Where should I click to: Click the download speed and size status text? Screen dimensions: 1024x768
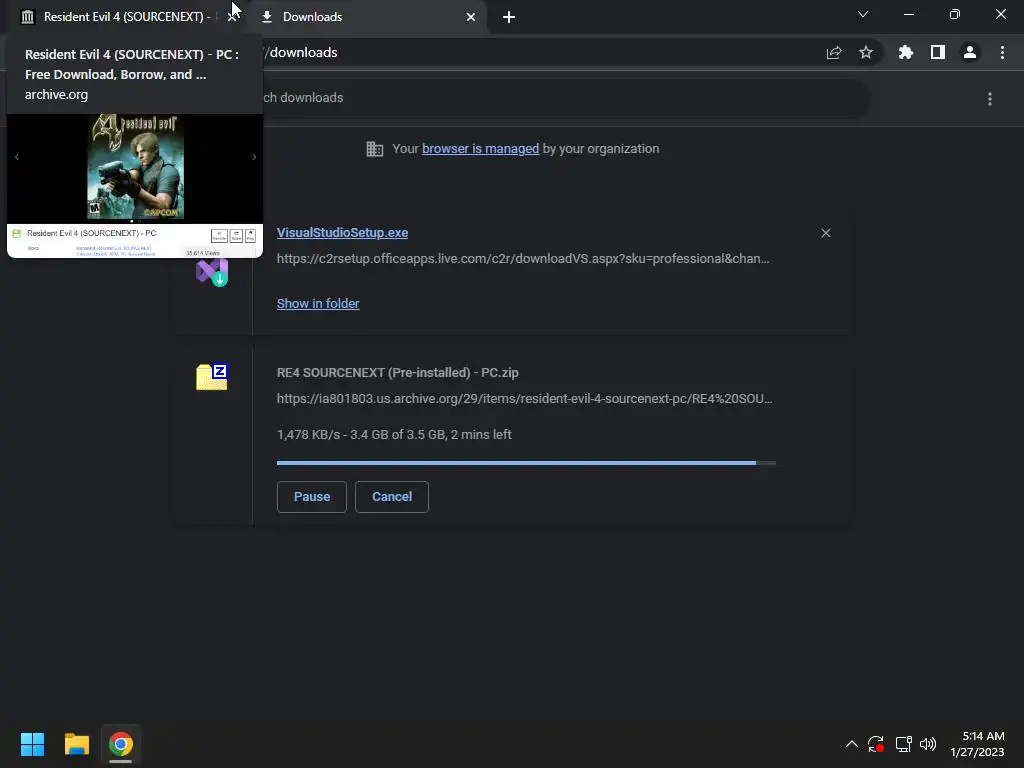(394, 435)
